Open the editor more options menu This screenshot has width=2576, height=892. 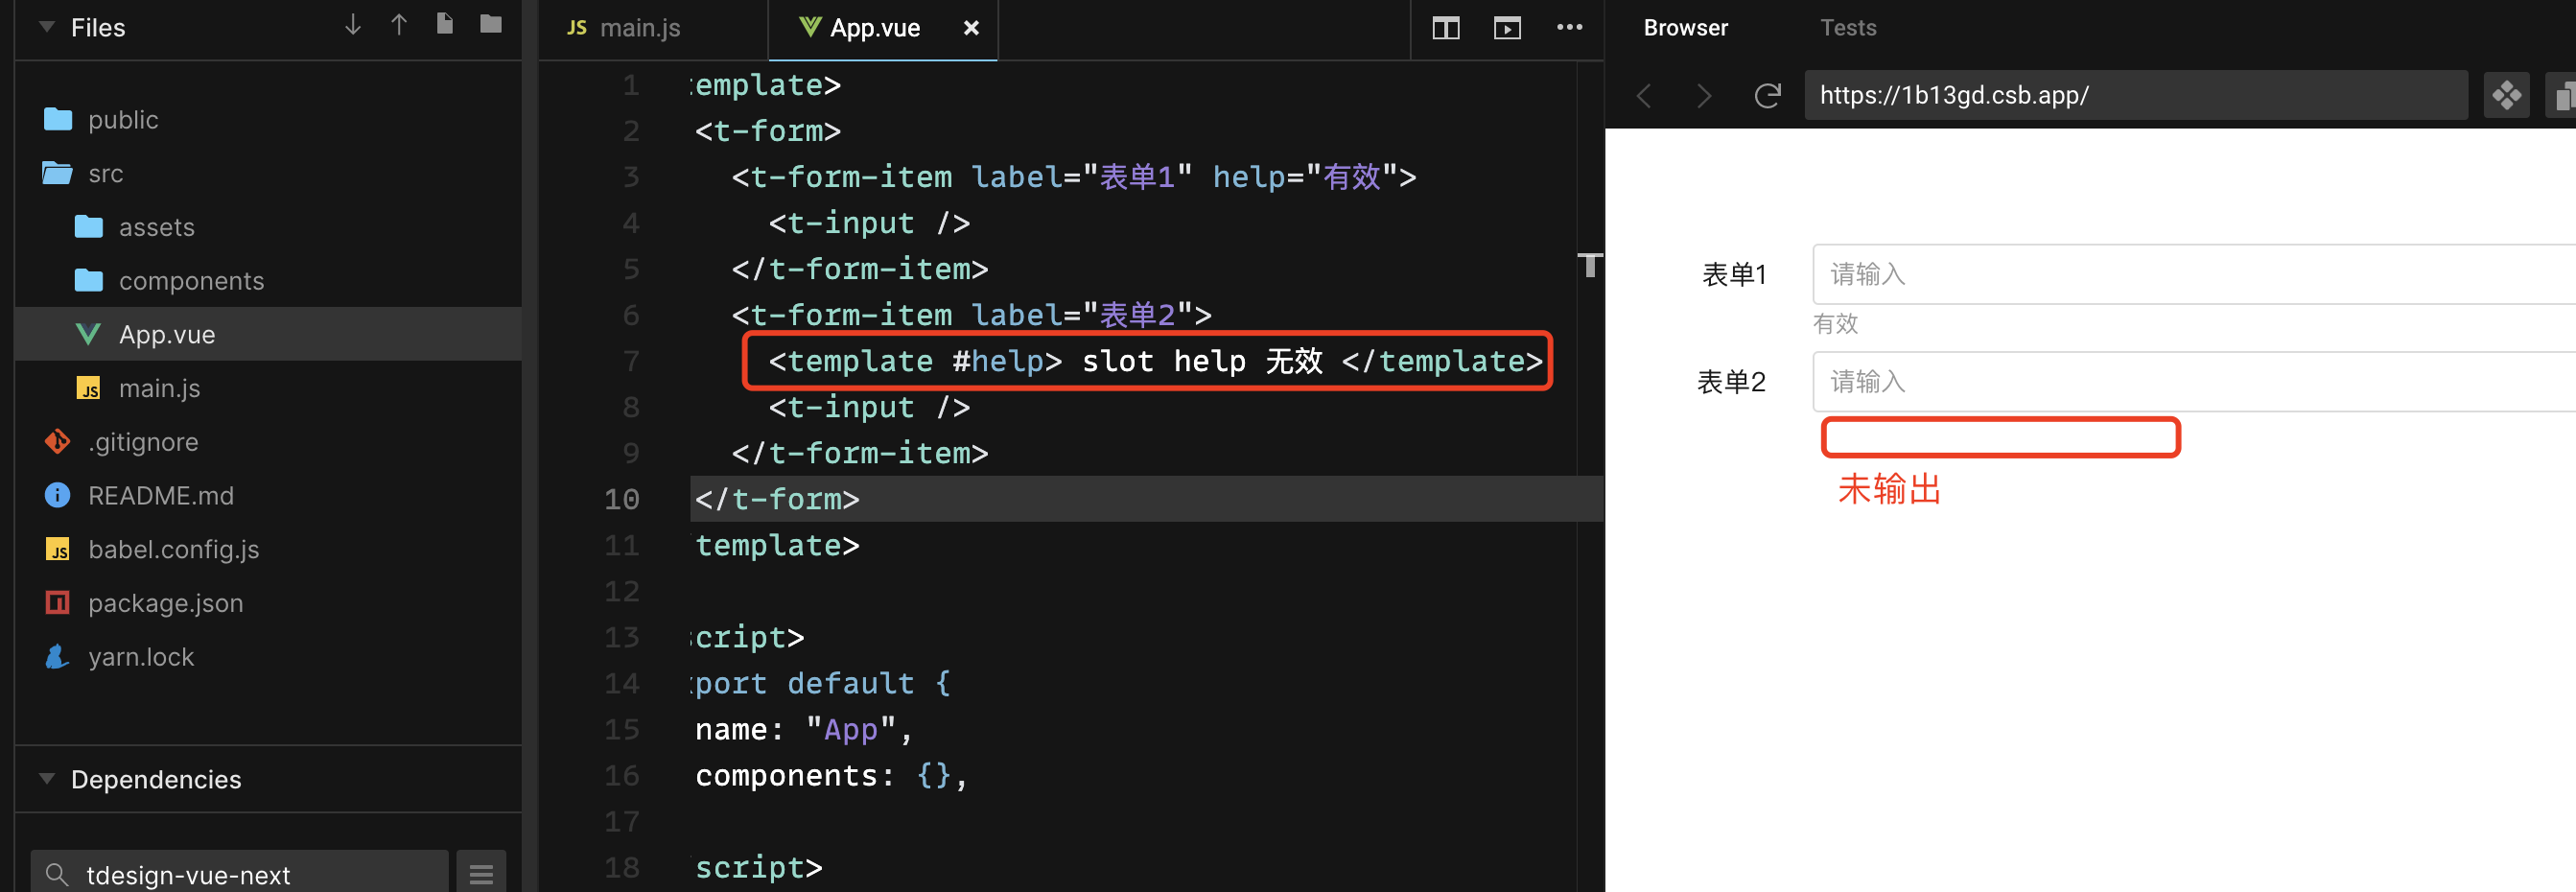coord(1570,28)
